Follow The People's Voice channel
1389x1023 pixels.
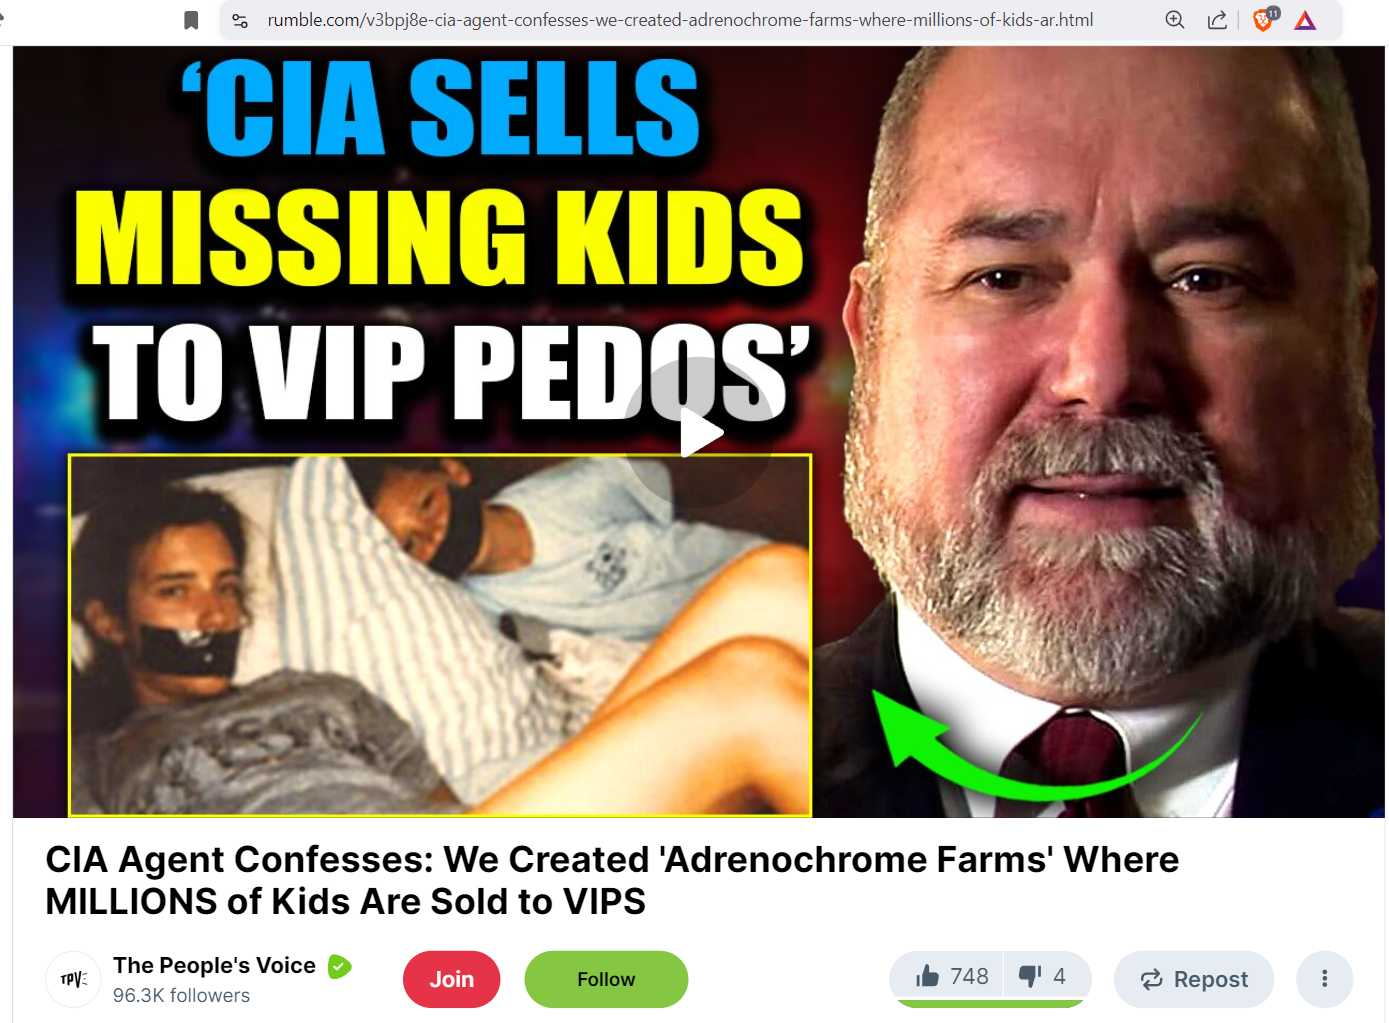tap(606, 979)
